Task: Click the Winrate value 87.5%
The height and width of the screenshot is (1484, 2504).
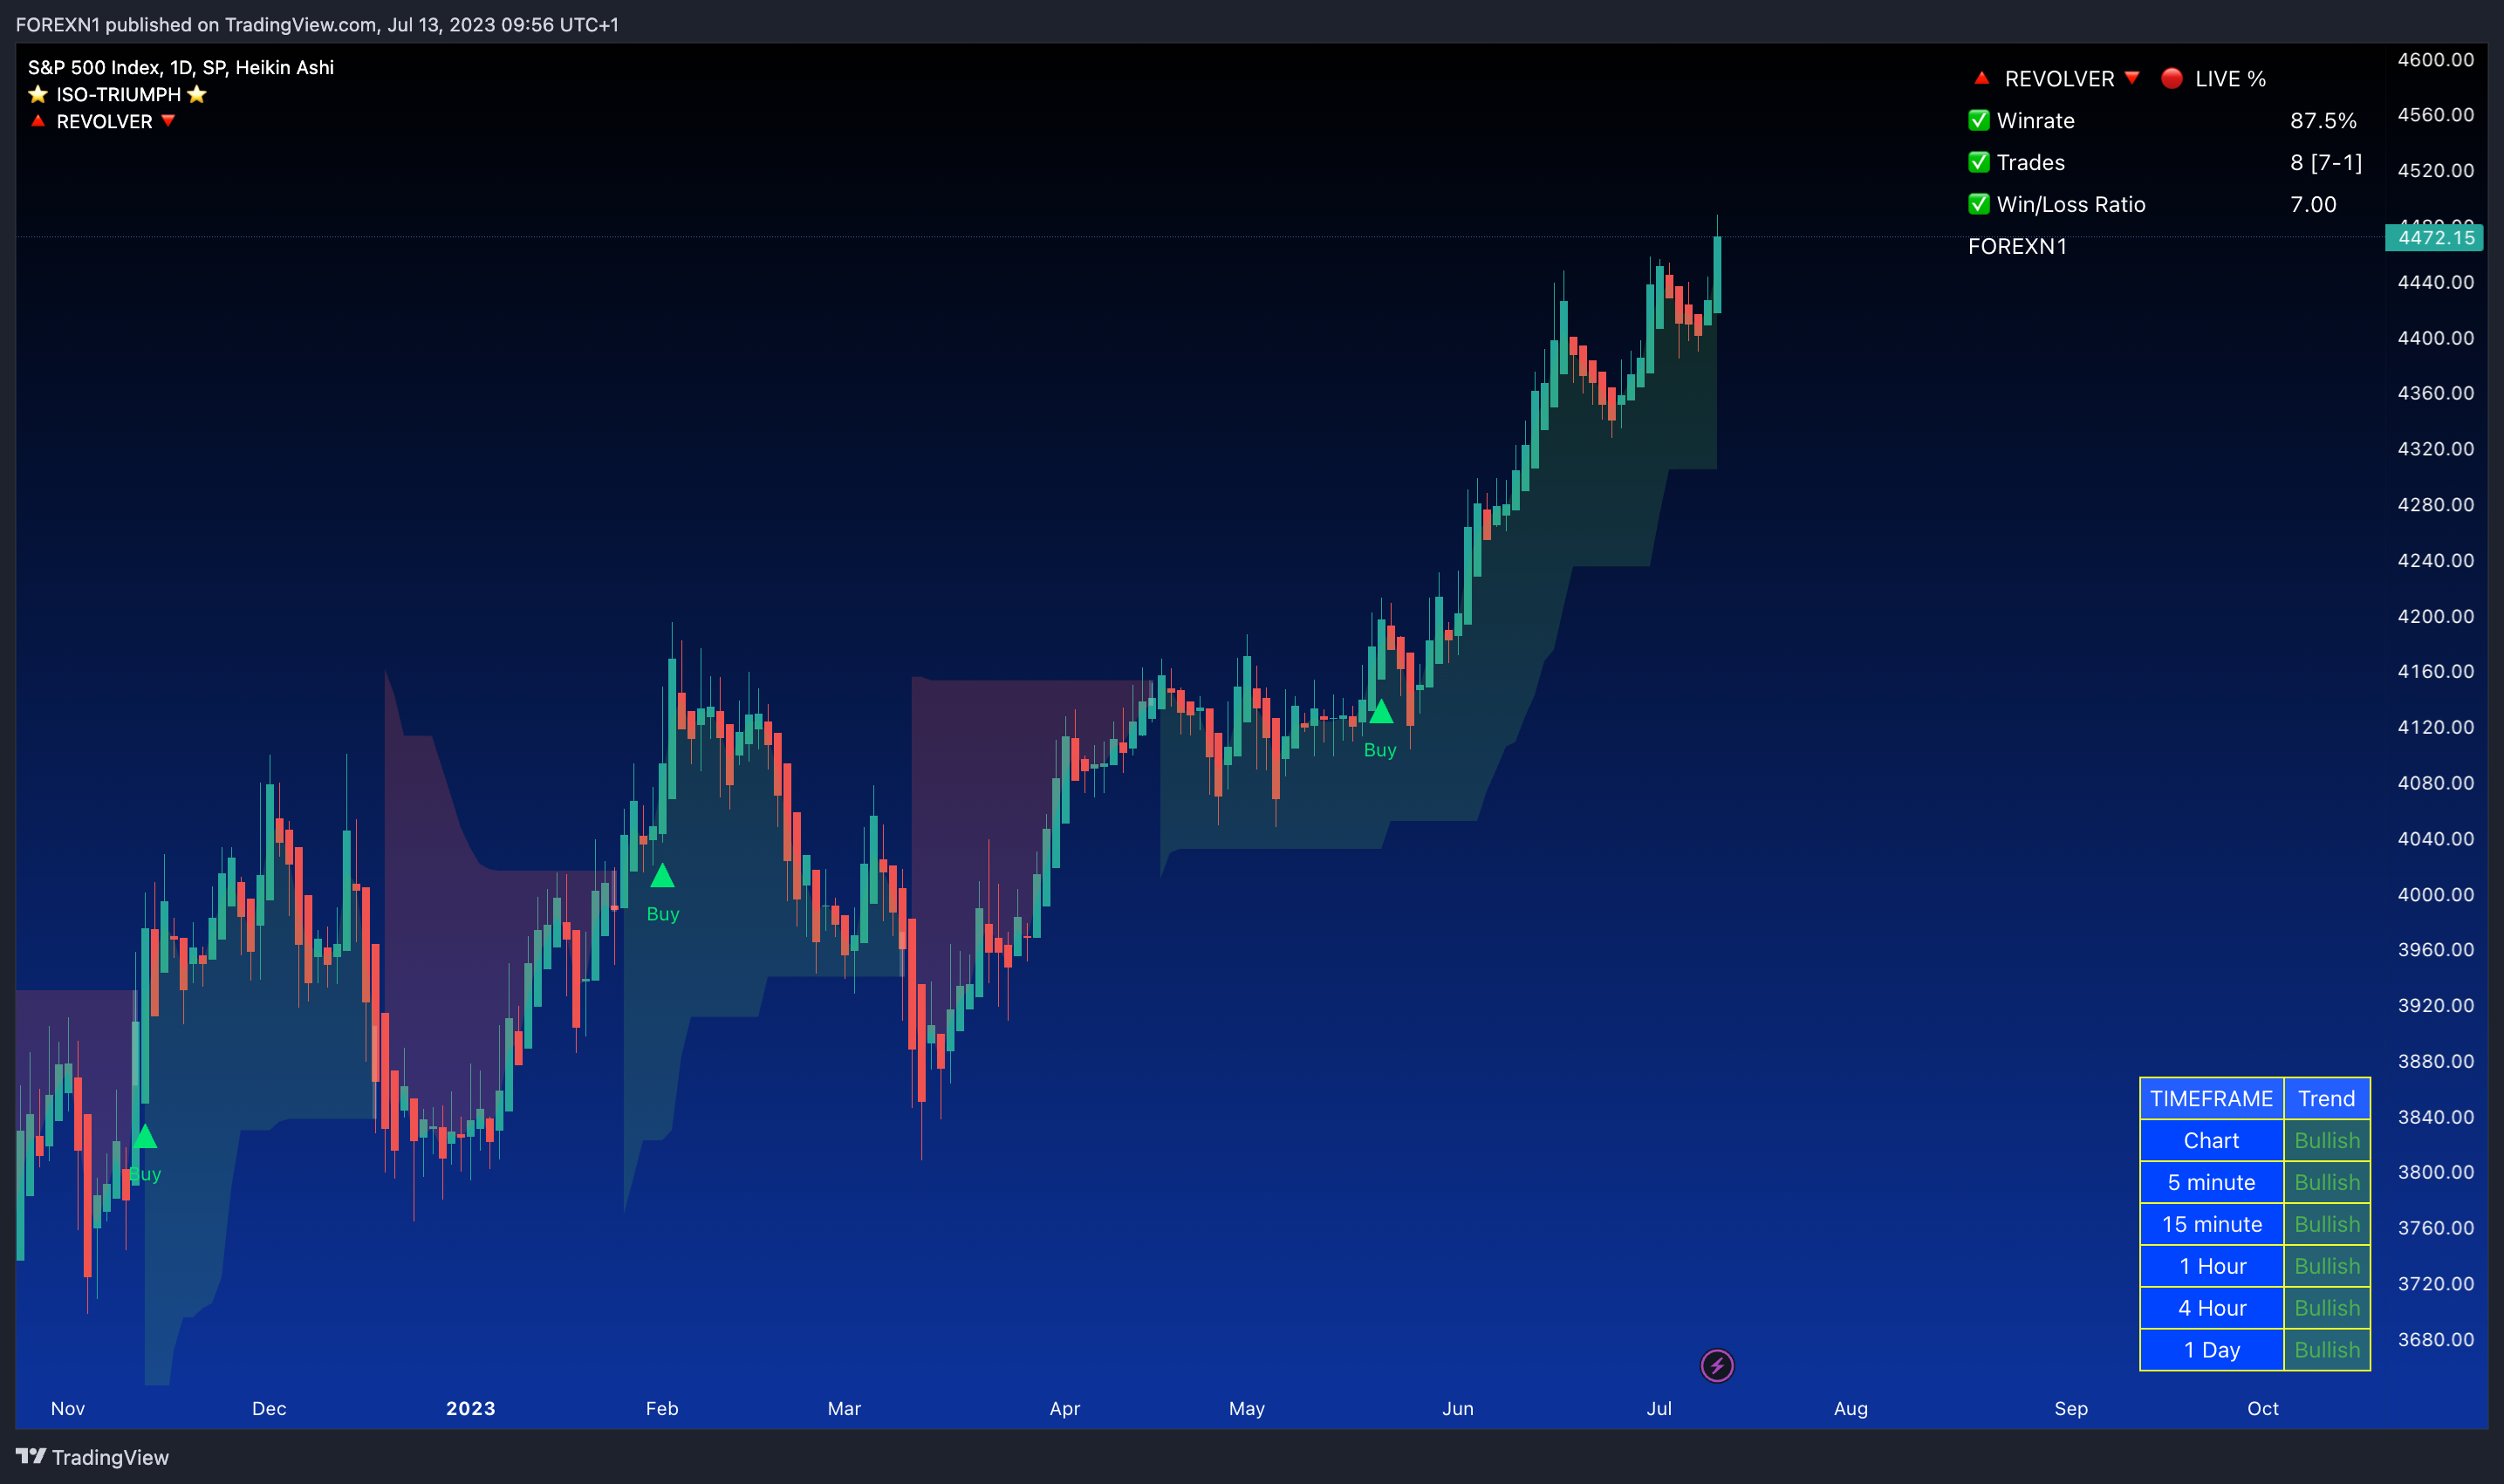Action: 2323,120
